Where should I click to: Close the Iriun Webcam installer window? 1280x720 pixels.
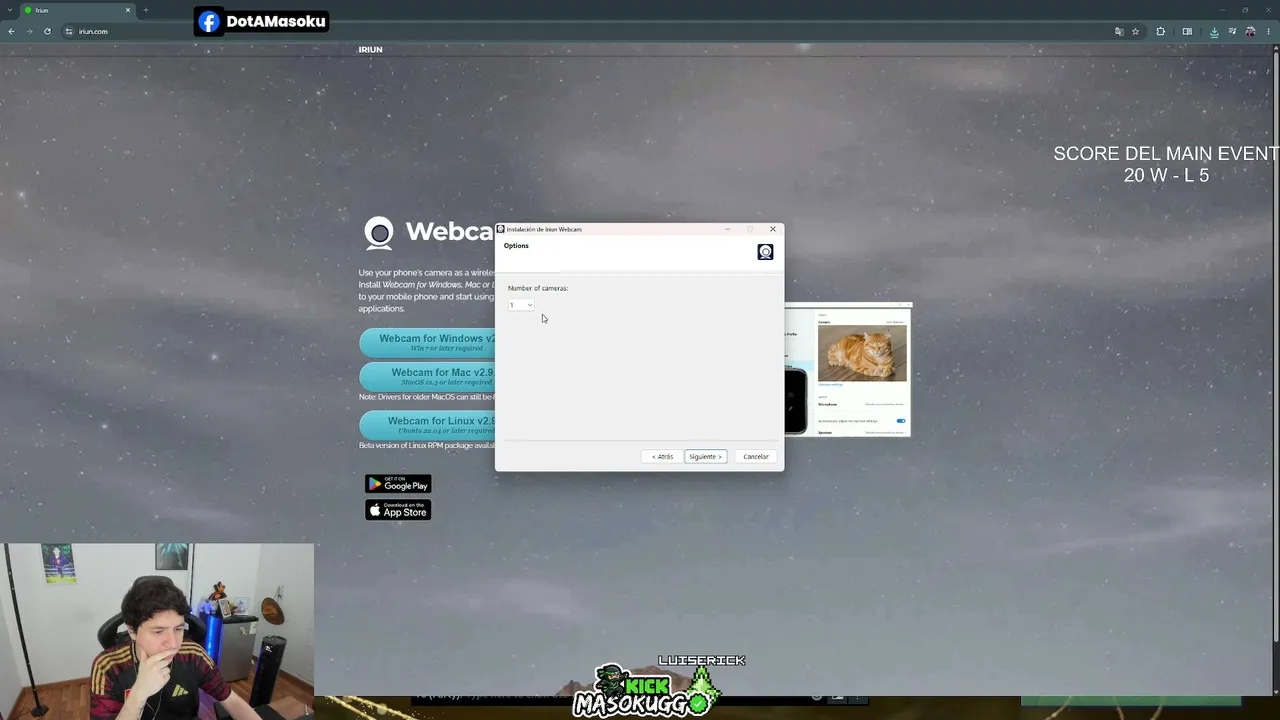click(772, 229)
